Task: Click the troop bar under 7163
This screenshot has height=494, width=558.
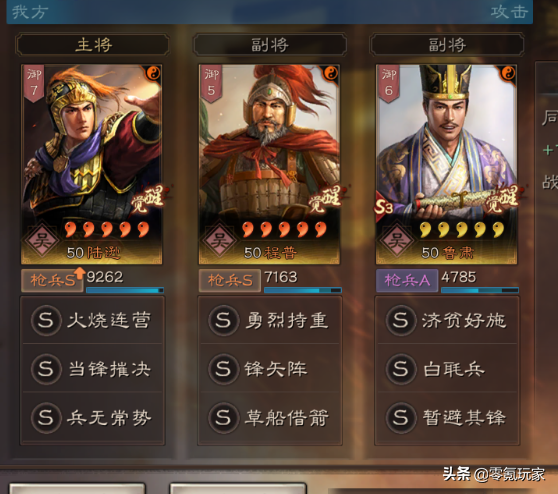Action: click(x=302, y=290)
